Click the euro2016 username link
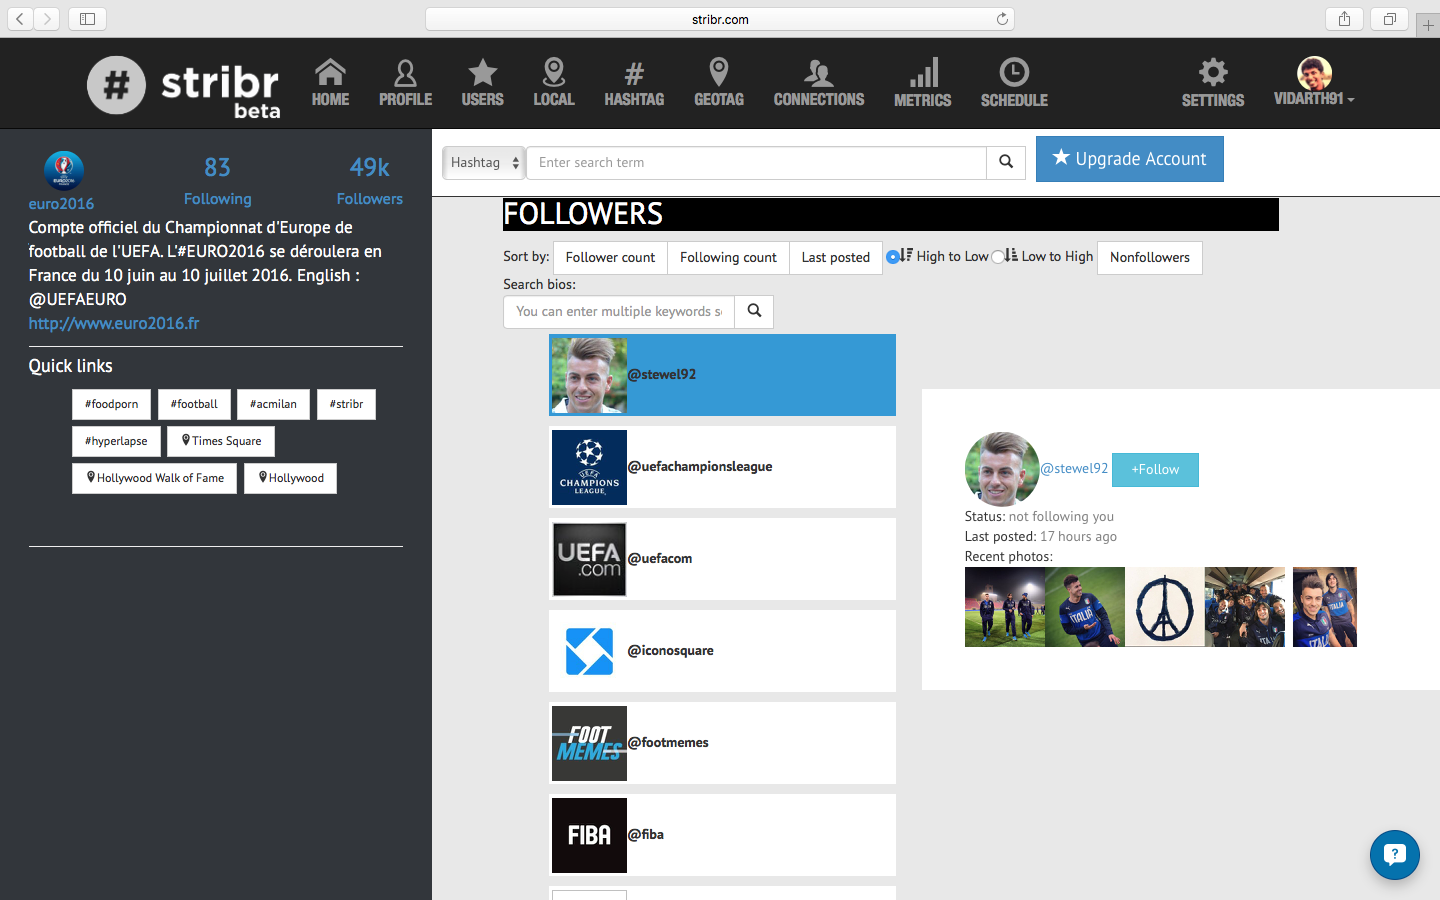This screenshot has height=900, width=1440. click(x=61, y=203)
